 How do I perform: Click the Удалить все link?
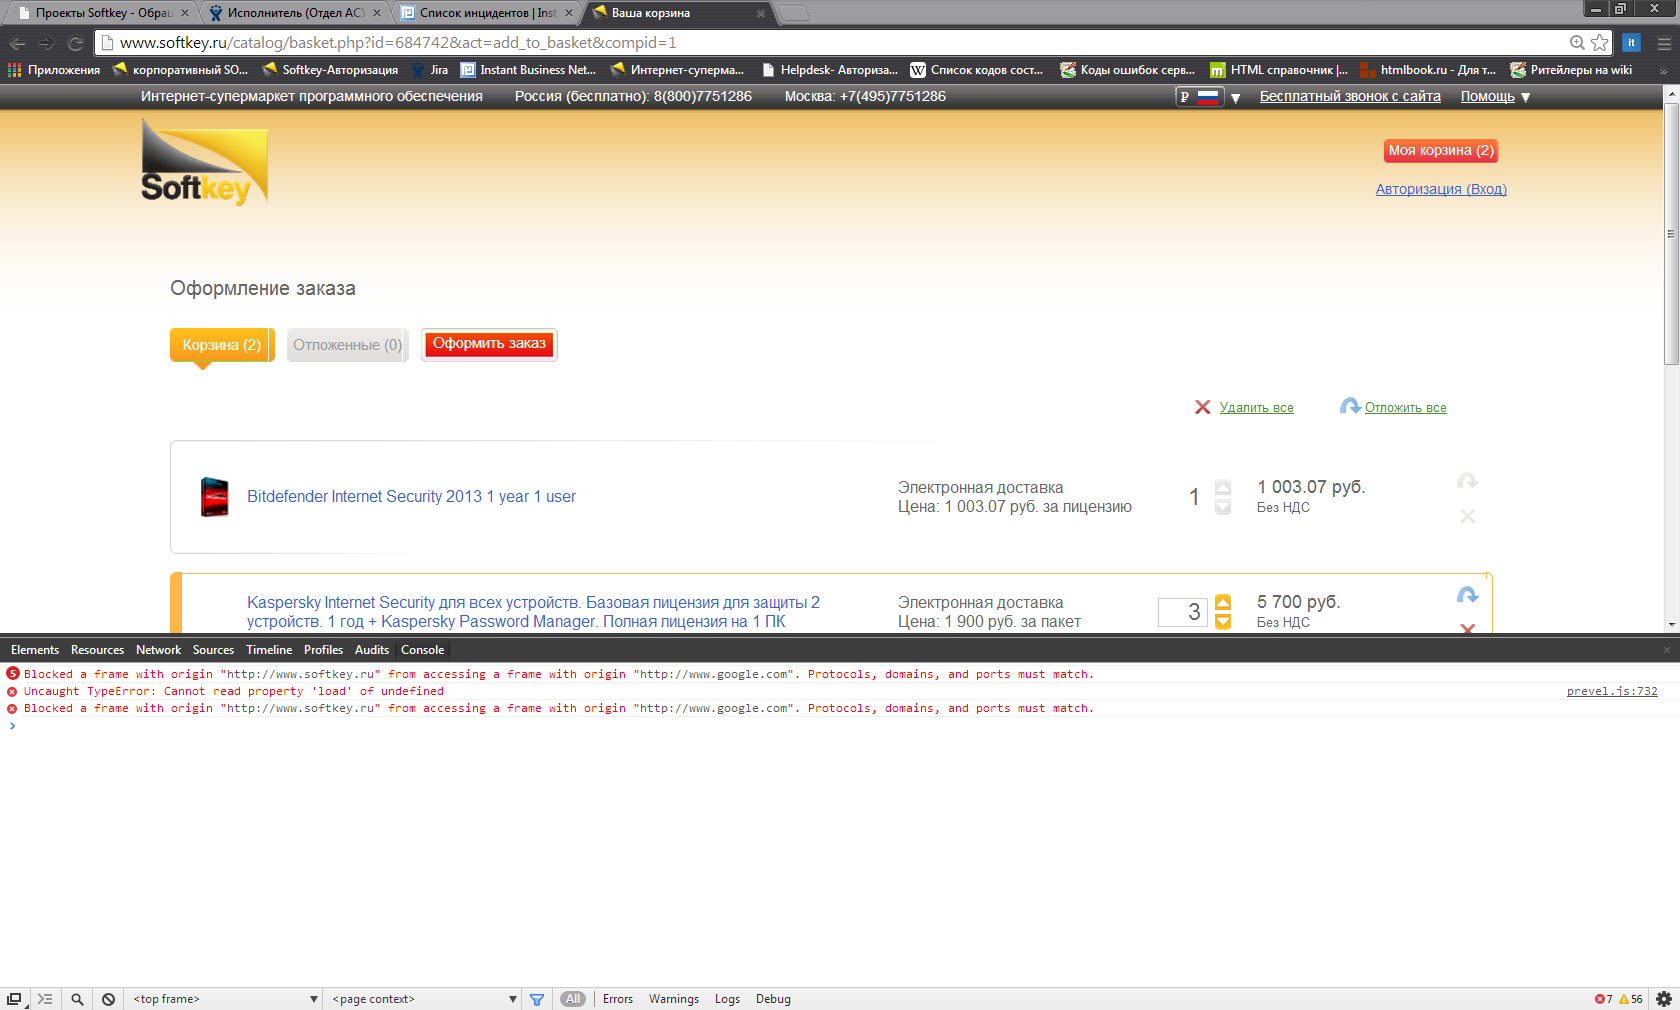click(1257, 408)
